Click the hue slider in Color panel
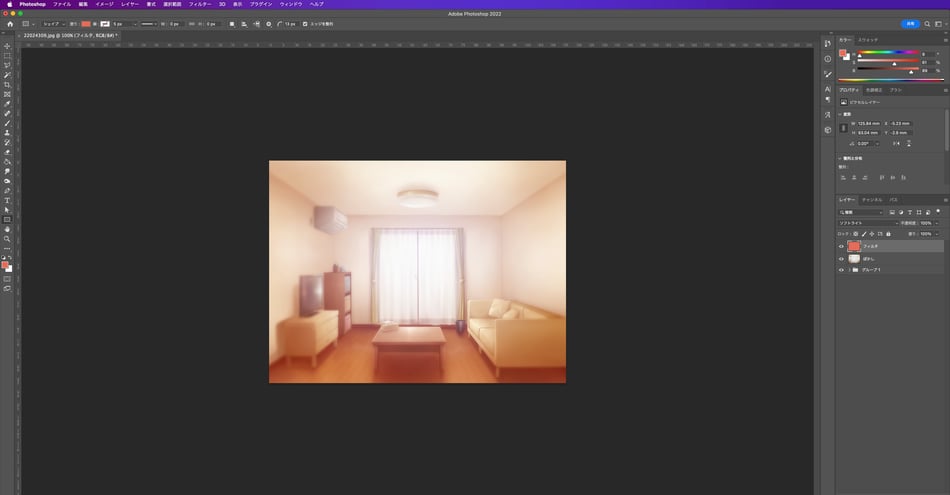950x495 pixels. [888, 52]
